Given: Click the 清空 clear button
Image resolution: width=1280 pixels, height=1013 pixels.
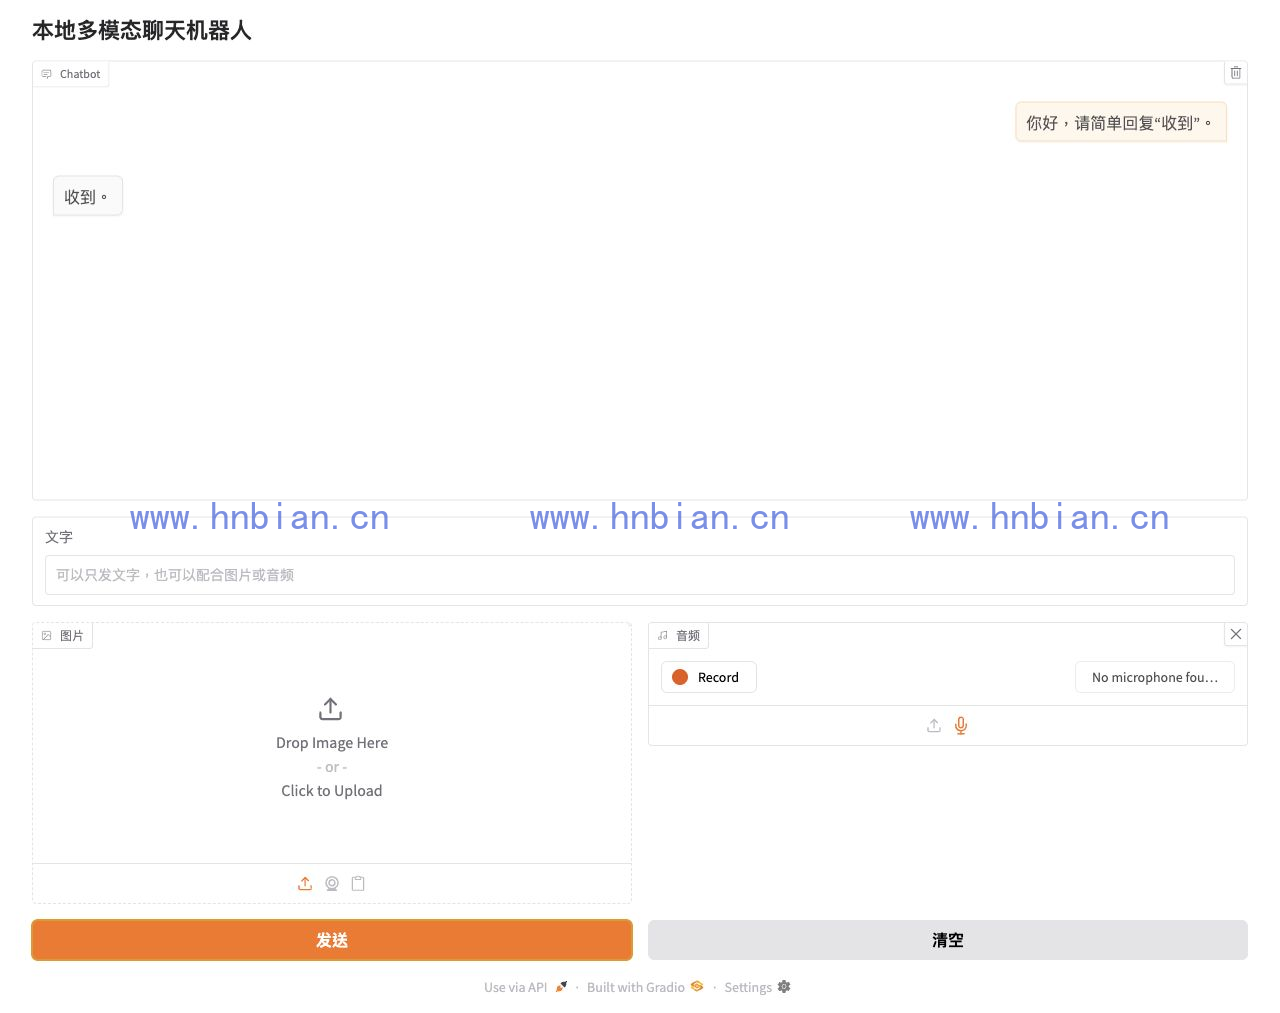Looking at the screenshot, I should tap(948, 940).
